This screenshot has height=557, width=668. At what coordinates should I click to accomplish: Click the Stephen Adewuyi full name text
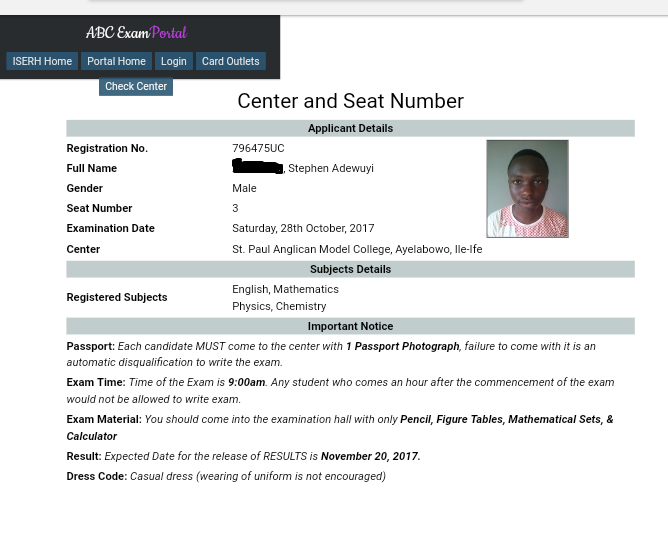click(330, 168)
